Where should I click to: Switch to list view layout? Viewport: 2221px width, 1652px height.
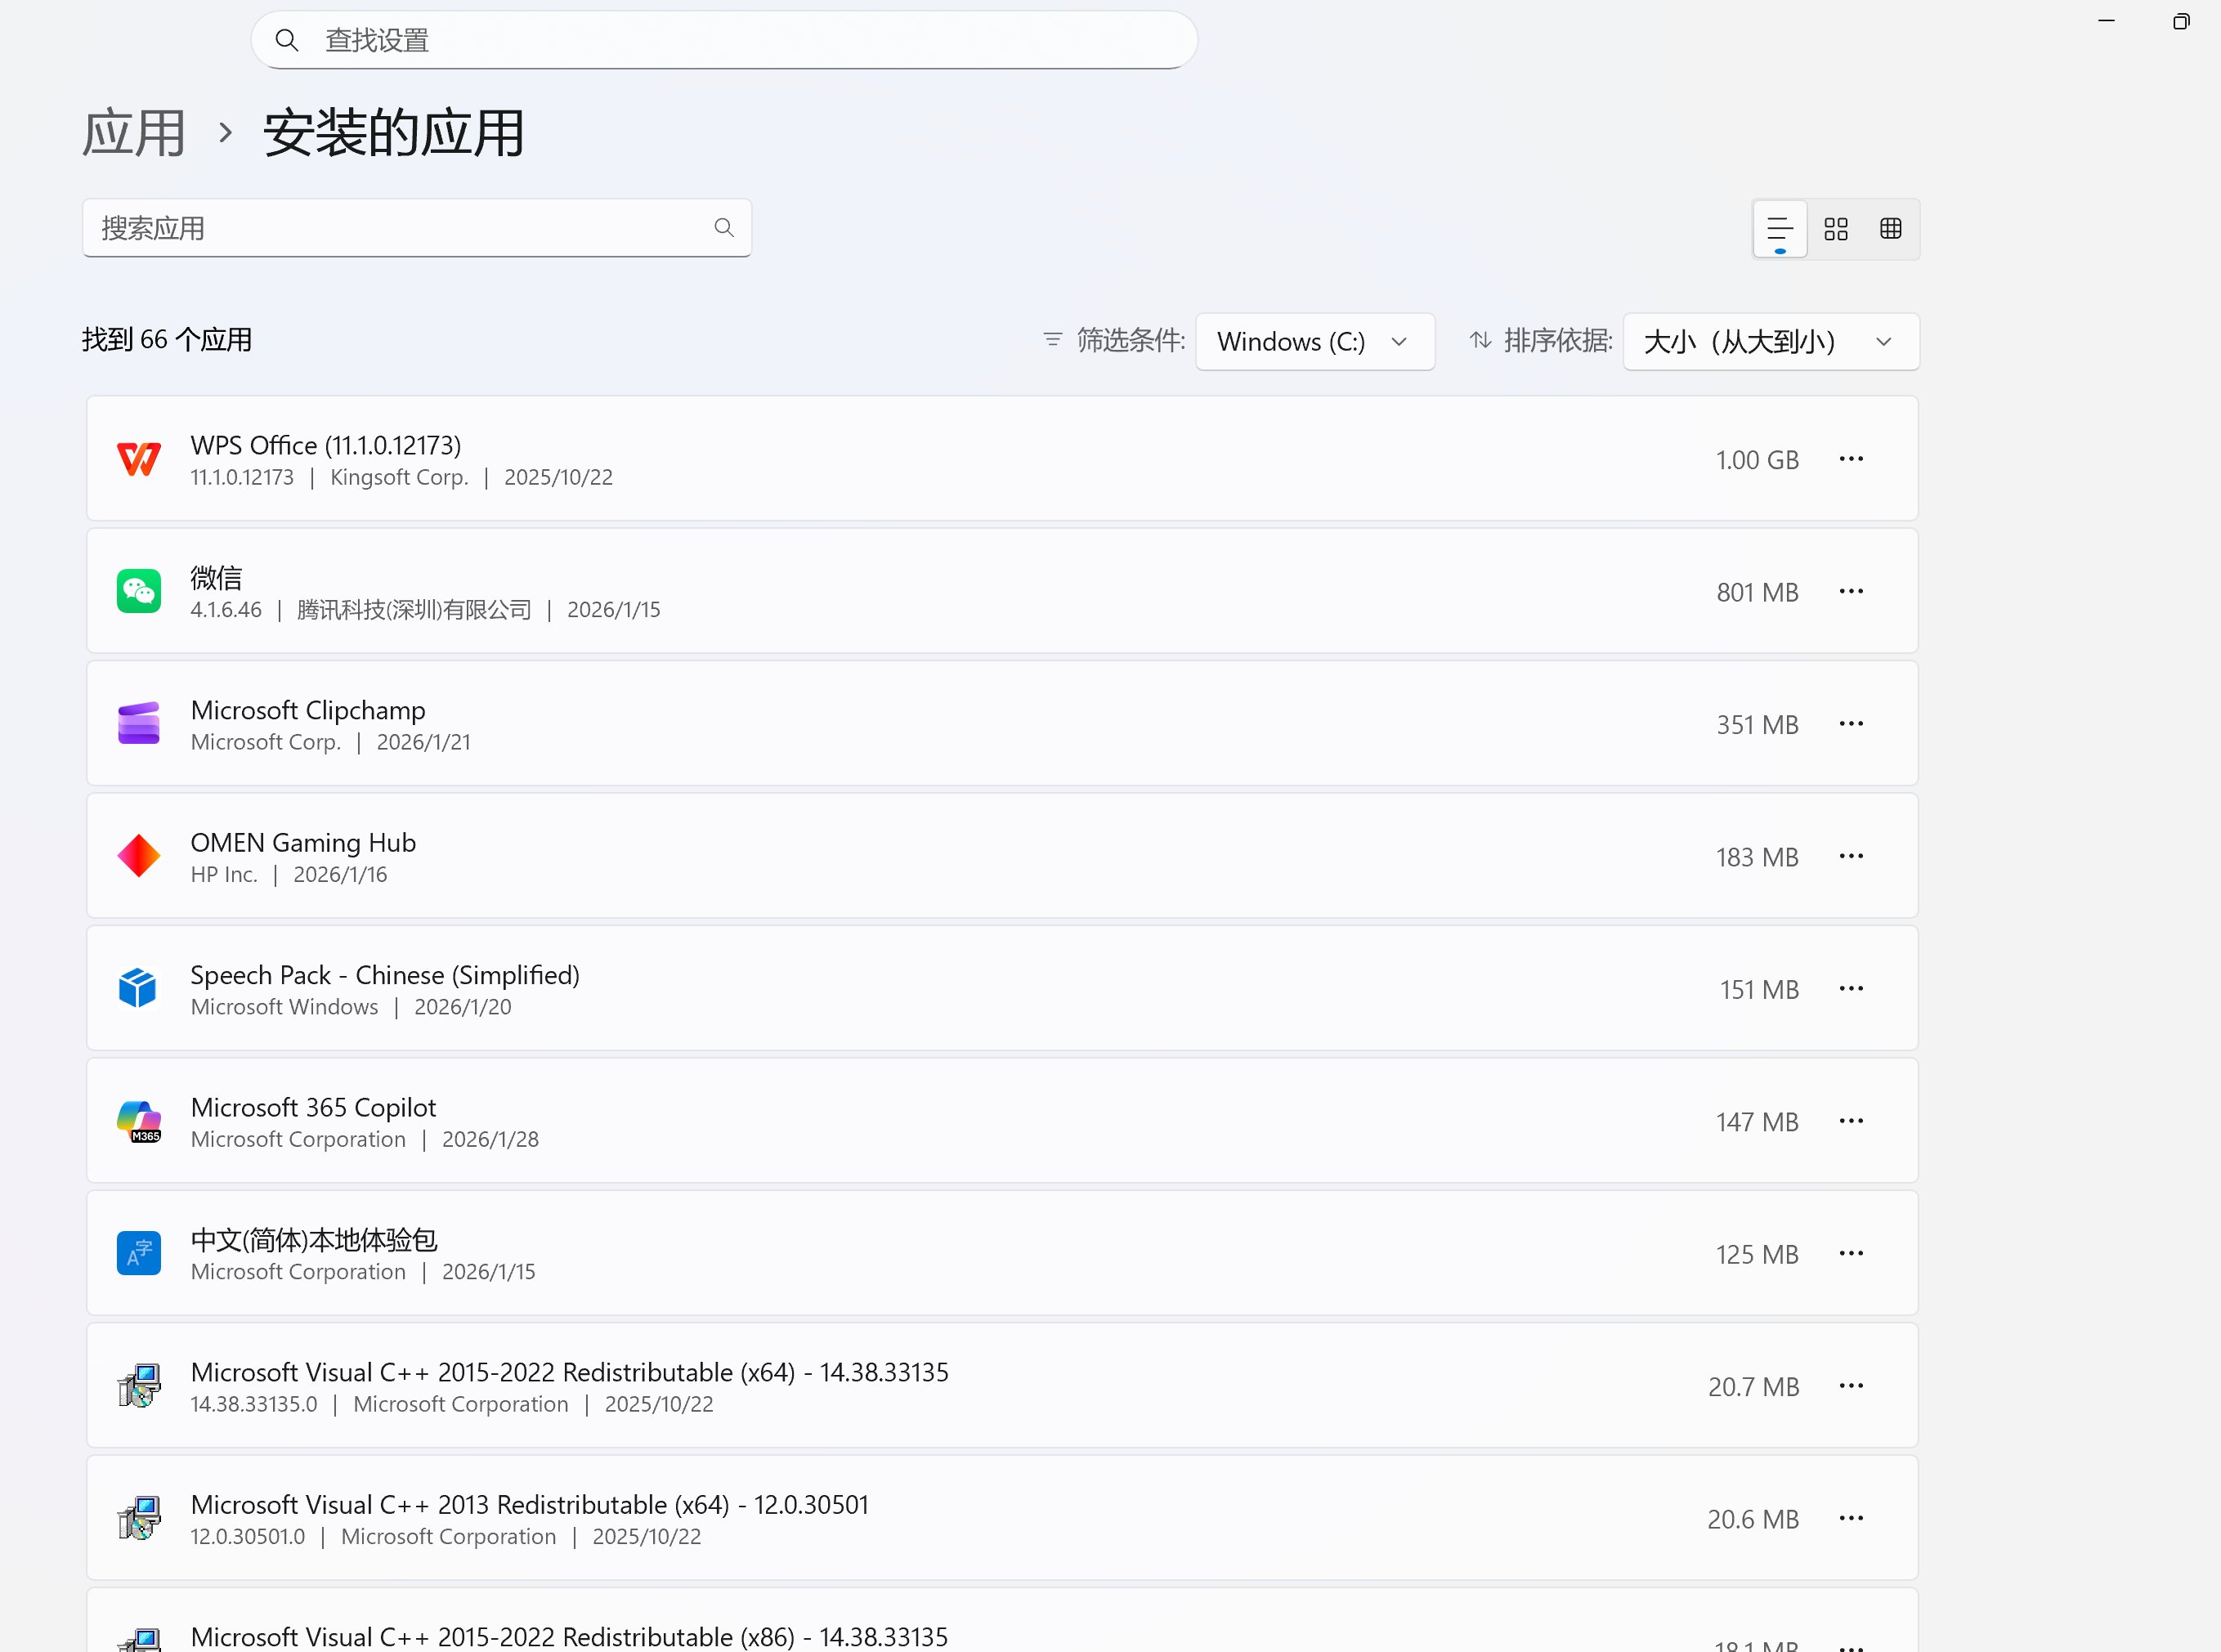[1779, 228]
